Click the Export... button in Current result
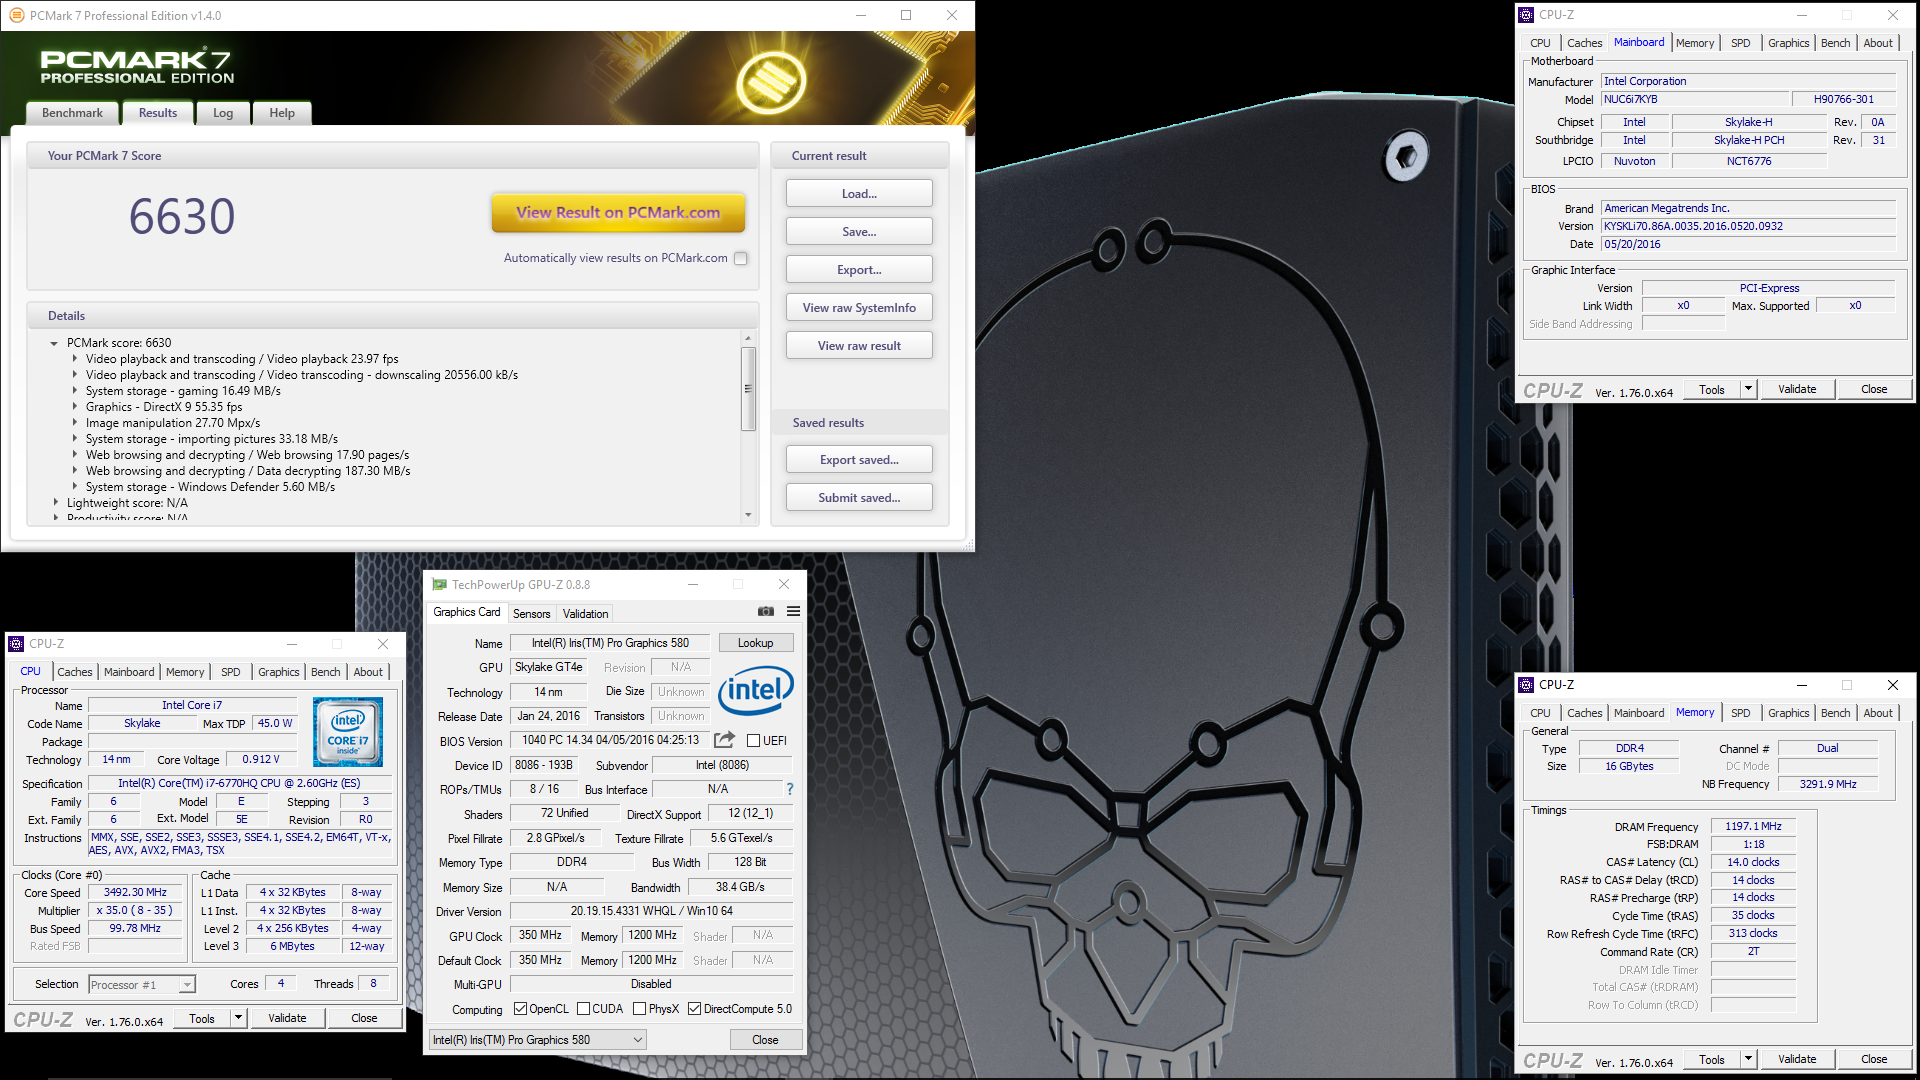The height and width of the screenshot is (1080, 1920). coord(859,270)
